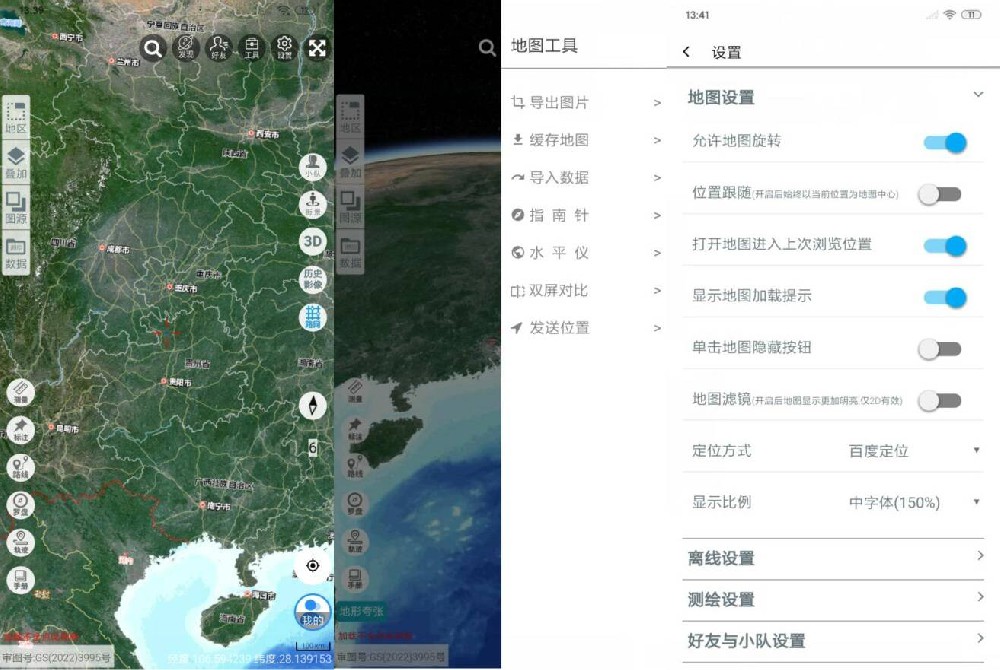Open the 工具 toolbox icon

pos(252,48)
